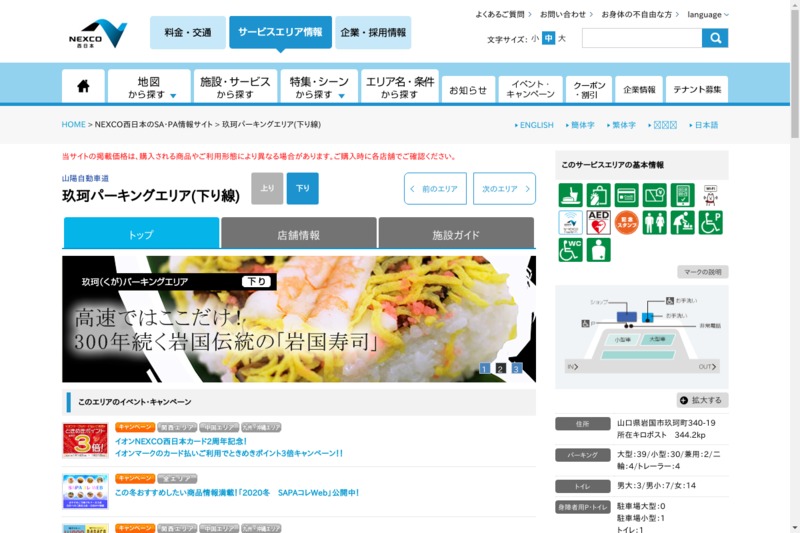800x533 pixels.
Task: Switch to 上り (inbound) direction
Action: coord(267,188)
